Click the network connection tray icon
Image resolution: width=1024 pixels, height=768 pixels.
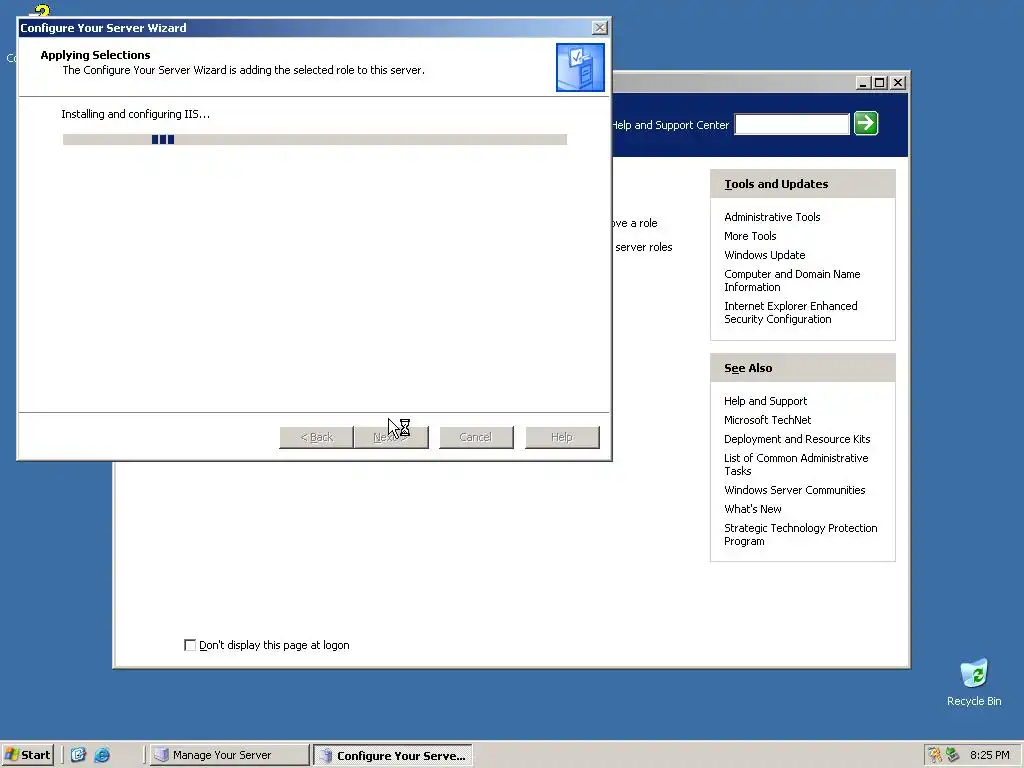[952, 755]
